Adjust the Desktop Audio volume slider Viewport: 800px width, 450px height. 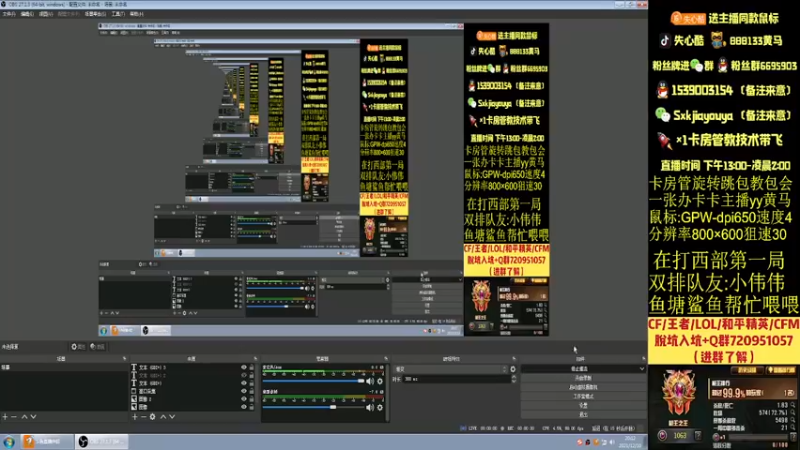(313, 407)
